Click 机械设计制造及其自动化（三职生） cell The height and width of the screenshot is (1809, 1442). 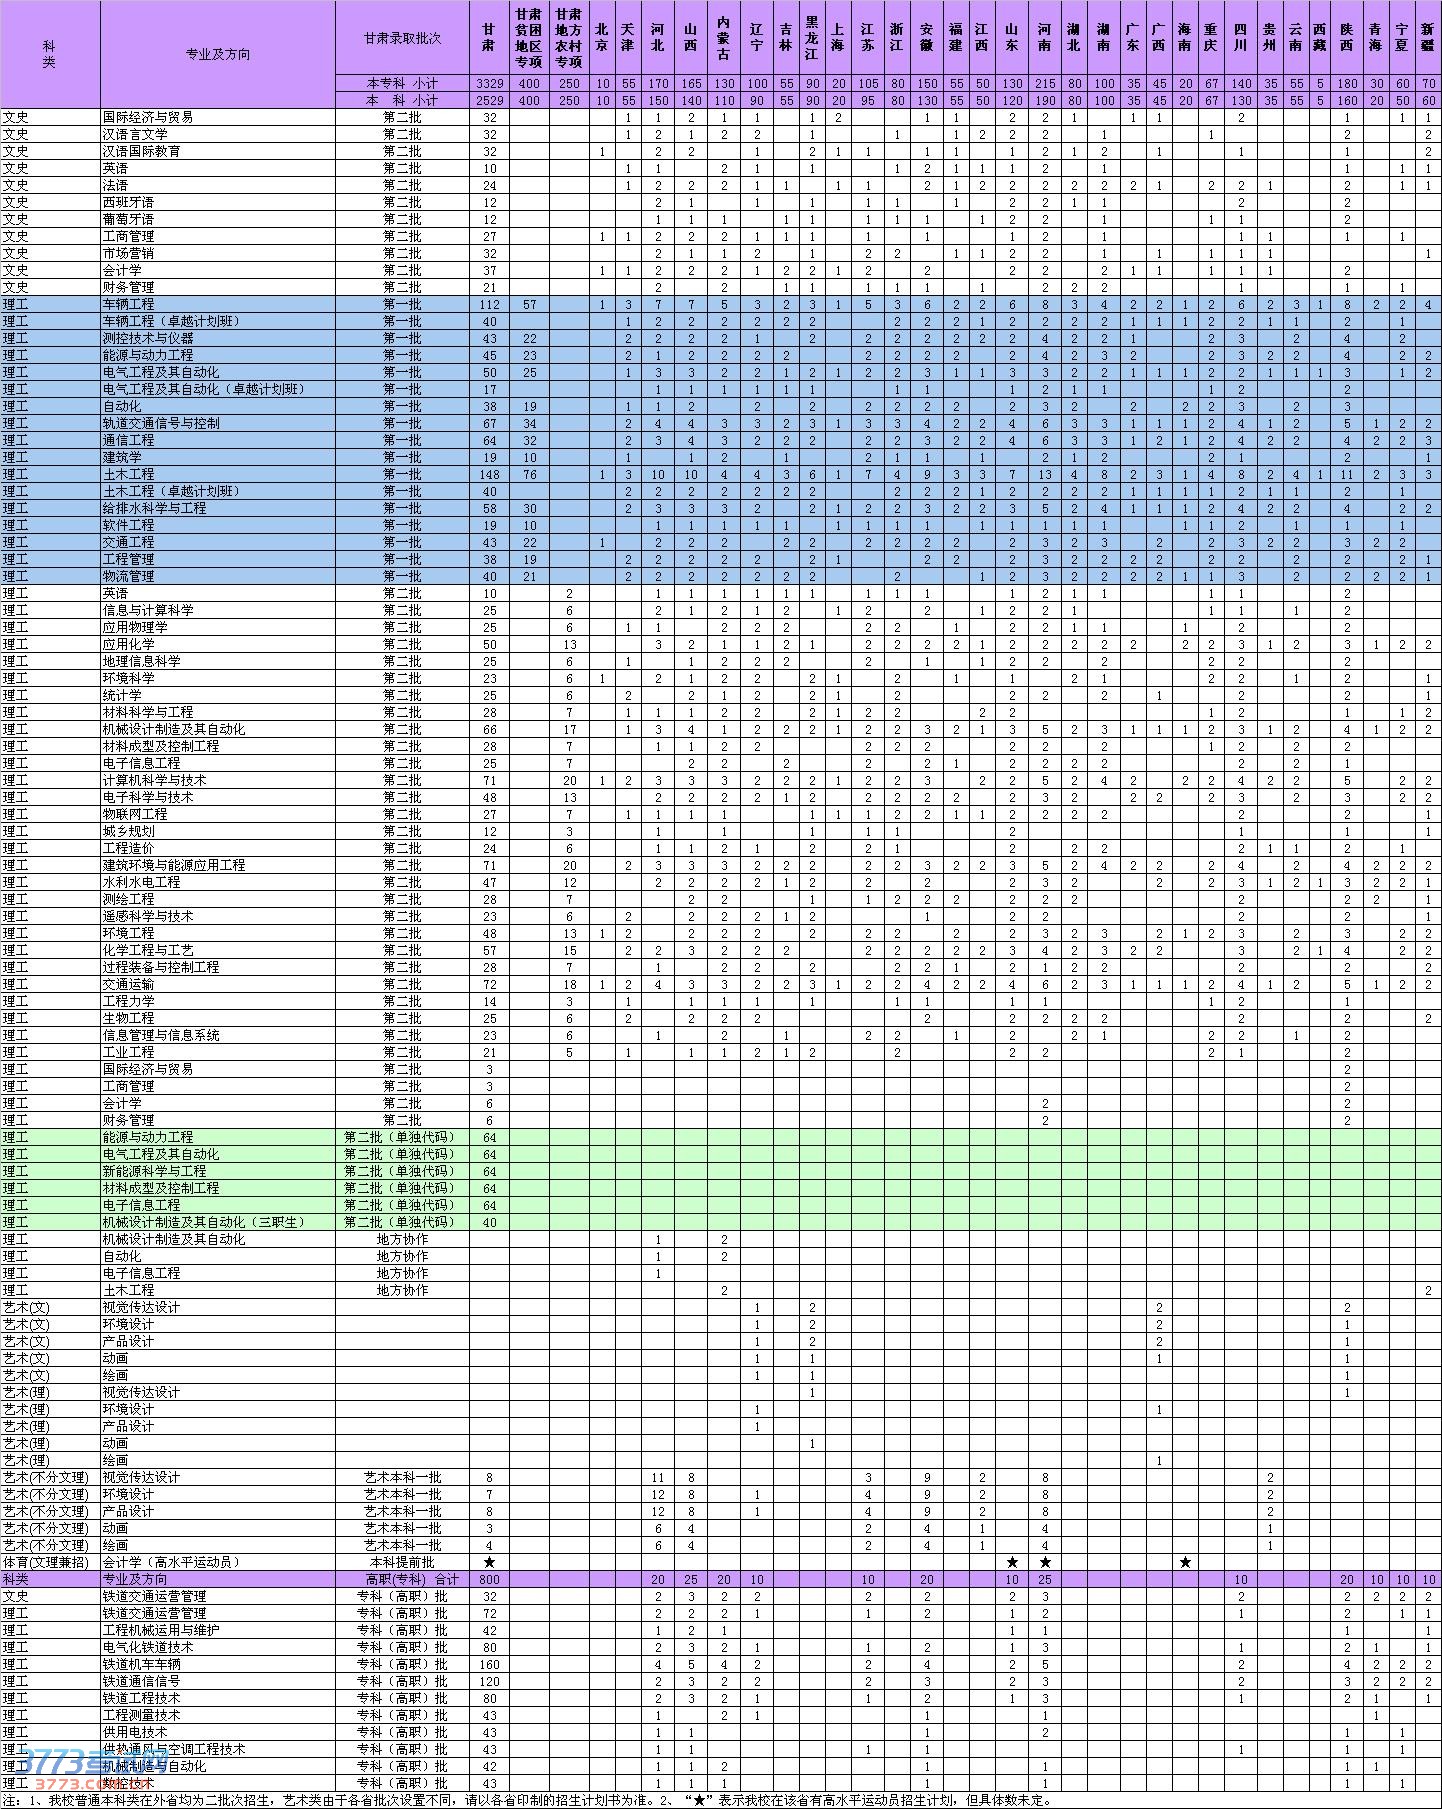coord(203,1222)
